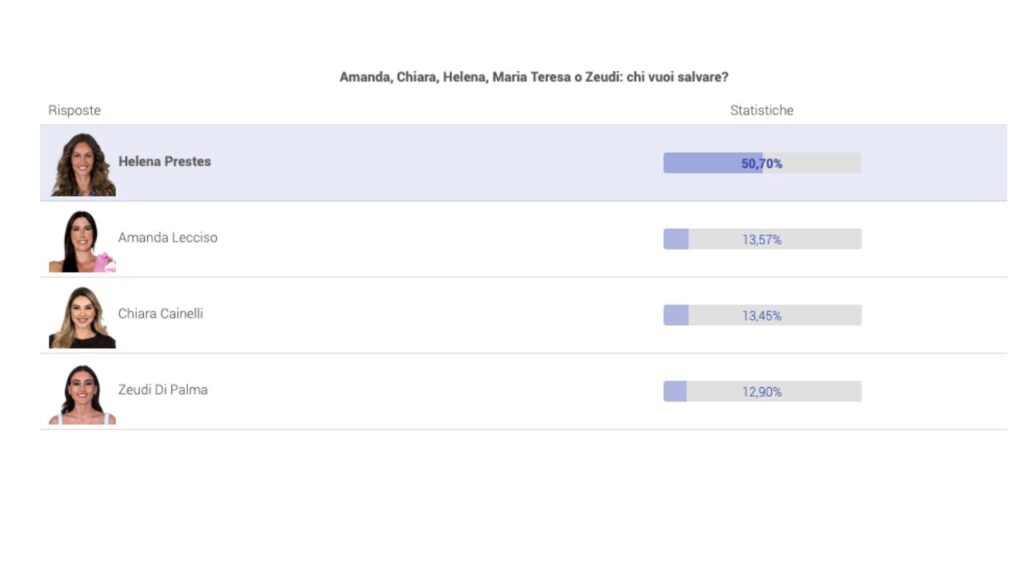
Task: Select the Zeudi Di Palma name label
Action: pos(163,390)
